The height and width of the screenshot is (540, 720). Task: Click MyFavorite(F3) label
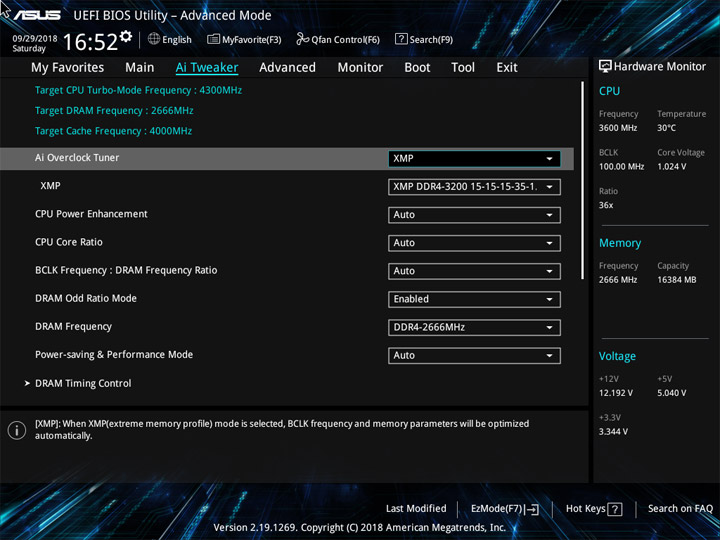coord(252,40)
